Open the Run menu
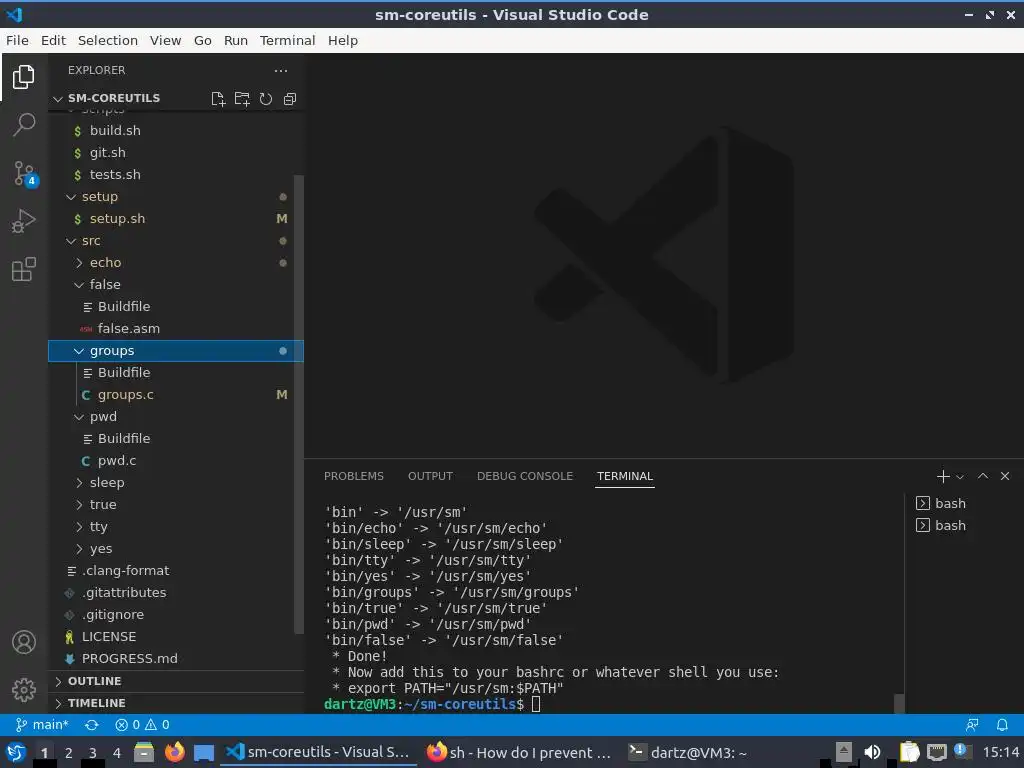The image size is (1024, 768). [236, 40]
